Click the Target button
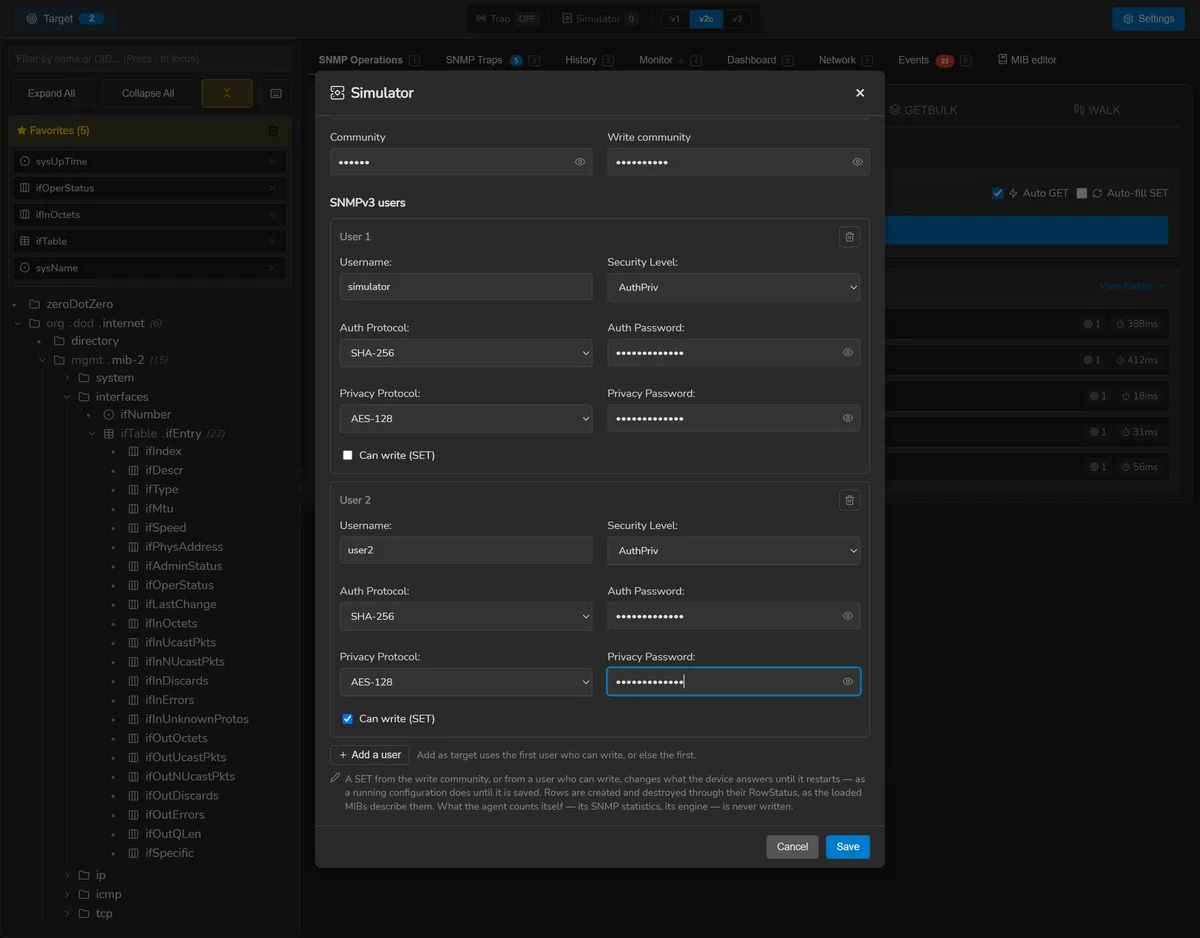This screenshot has height=938, width=1200. tap(65, 19)
